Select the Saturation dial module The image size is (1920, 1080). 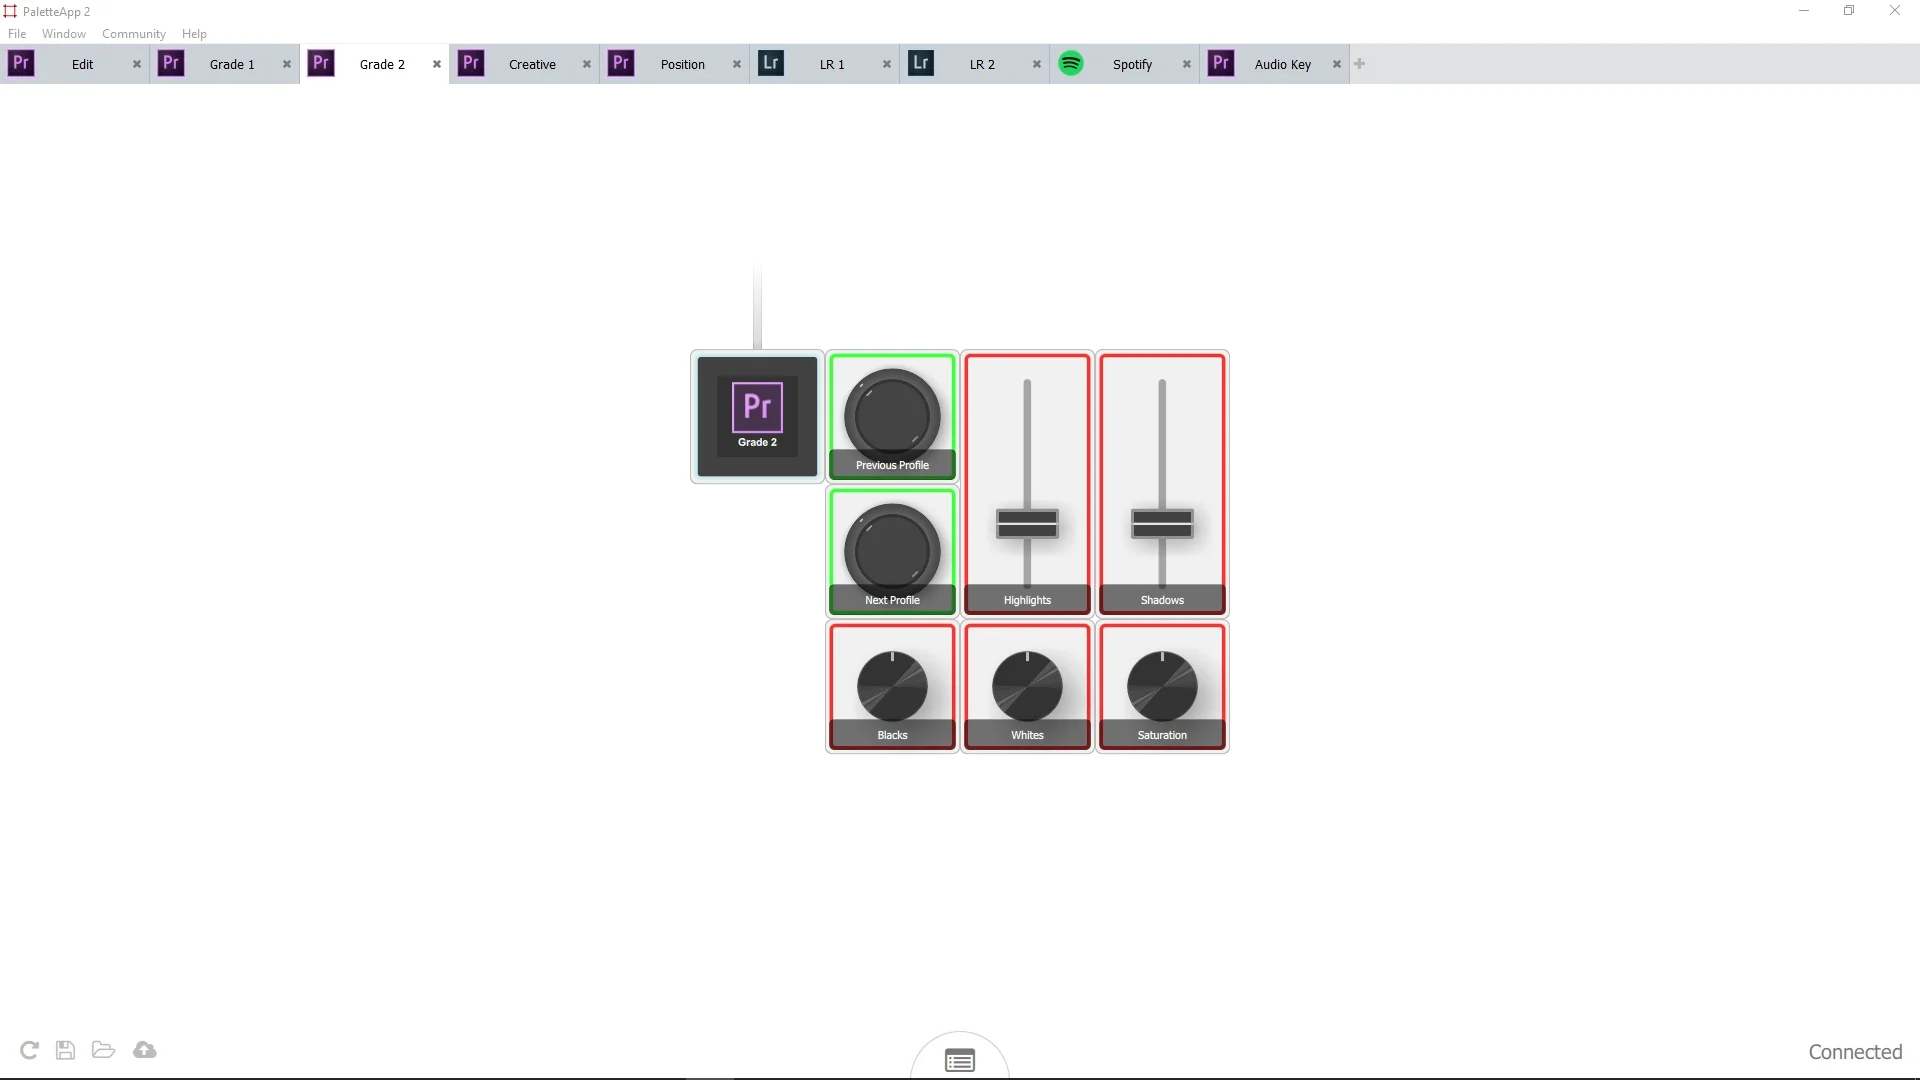coord(1162,686)
